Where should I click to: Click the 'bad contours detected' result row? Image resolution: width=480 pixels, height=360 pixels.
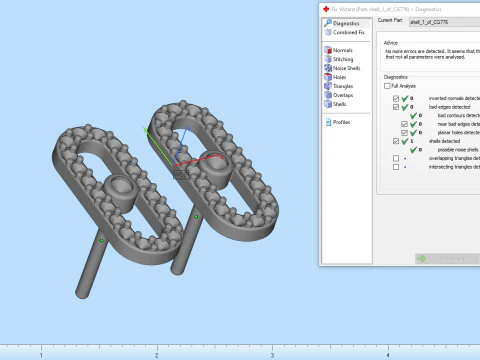click(445, 115)
